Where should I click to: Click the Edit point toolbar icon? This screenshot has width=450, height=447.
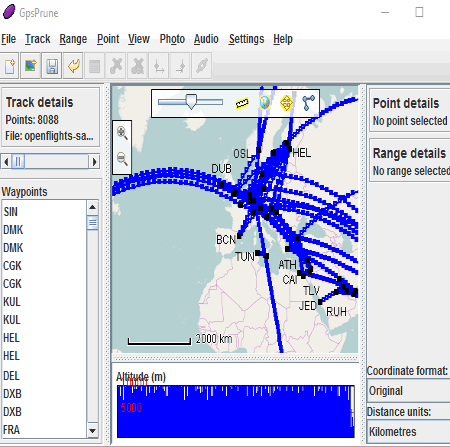coord(95,66)
